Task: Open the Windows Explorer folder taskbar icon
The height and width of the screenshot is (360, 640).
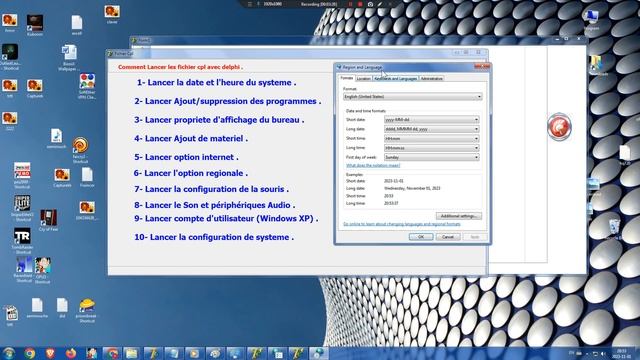Action: (131, 353)
